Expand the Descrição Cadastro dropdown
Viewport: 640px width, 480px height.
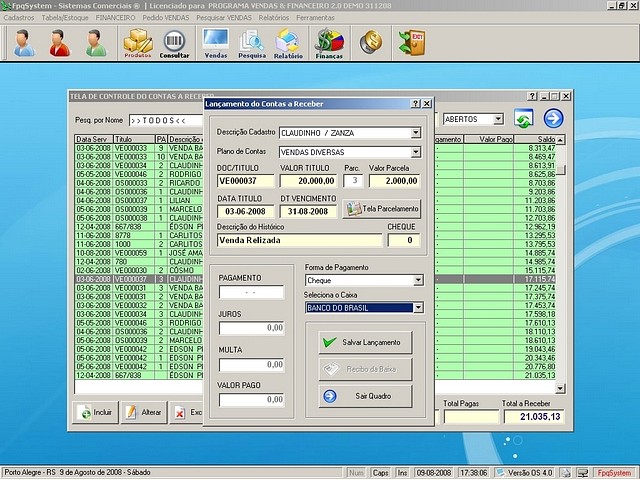416,132
